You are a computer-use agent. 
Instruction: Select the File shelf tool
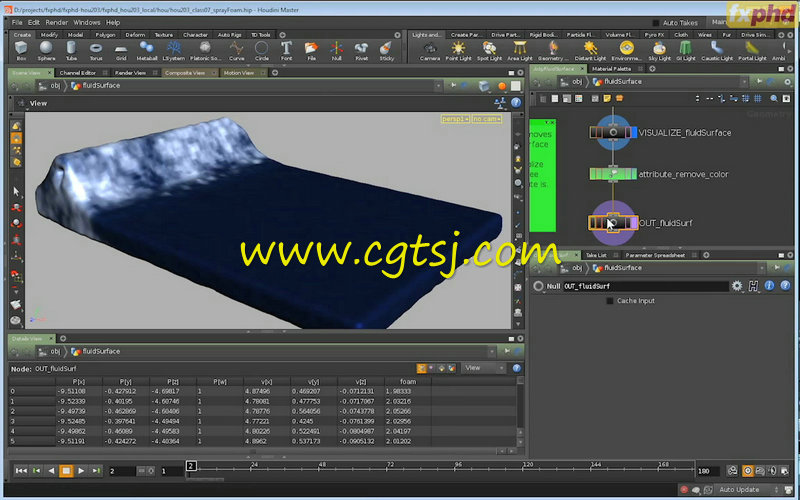(x=311, y=51)
